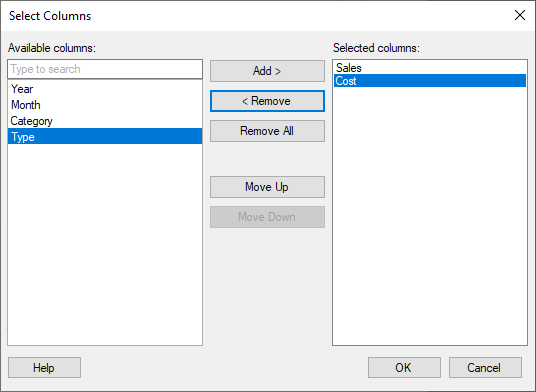
Task: Select Month in Available columns
Action: [105, 105]
